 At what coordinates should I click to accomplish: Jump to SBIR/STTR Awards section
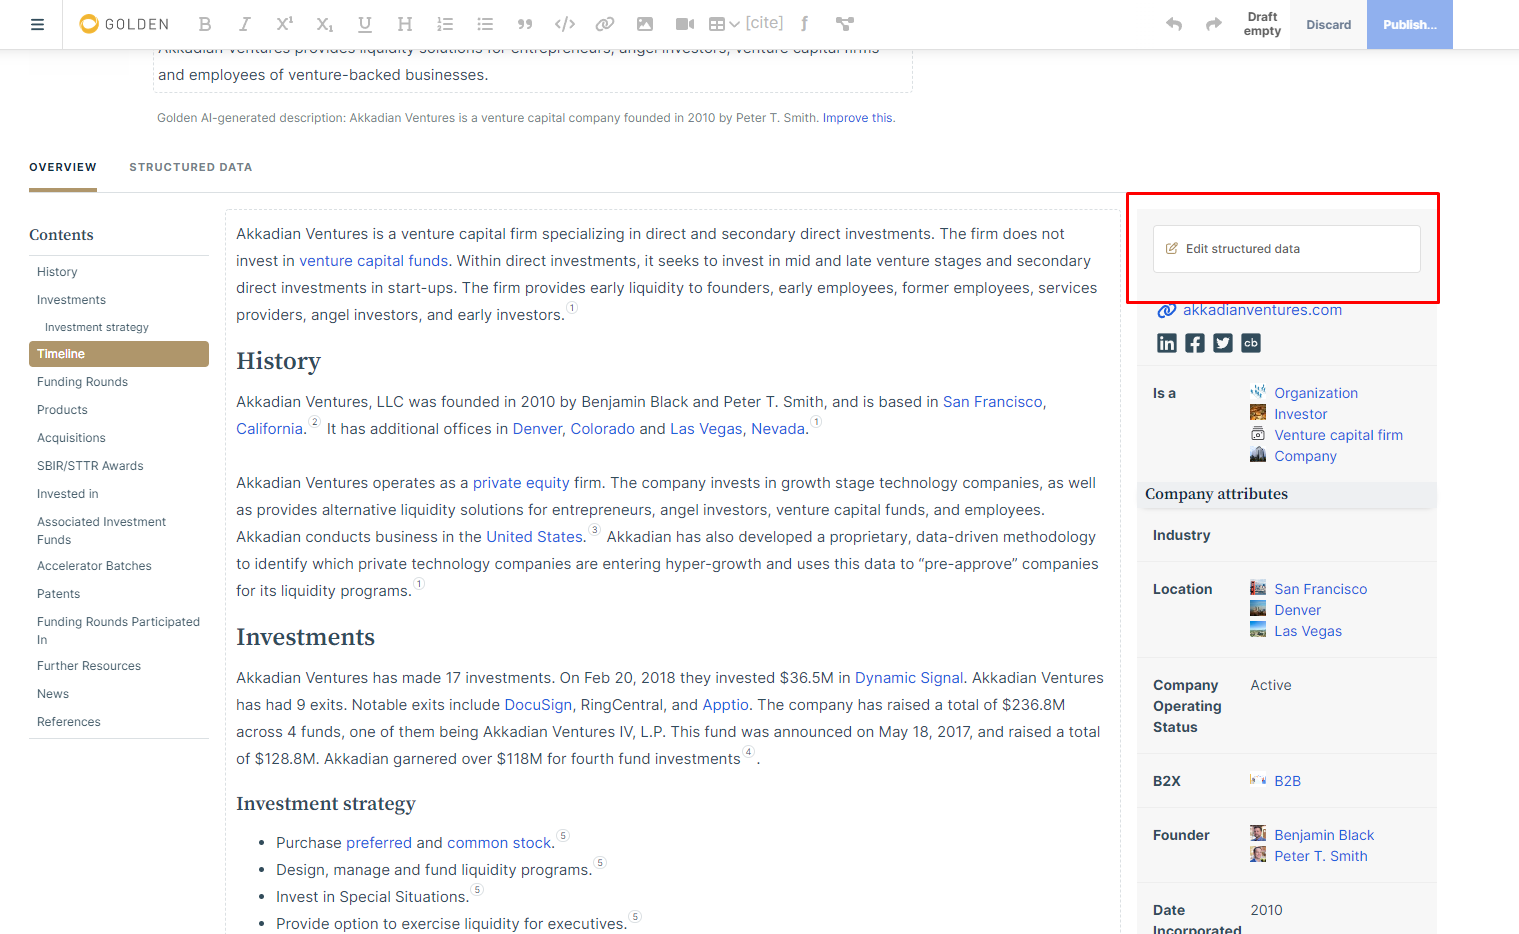coord(90,466)
